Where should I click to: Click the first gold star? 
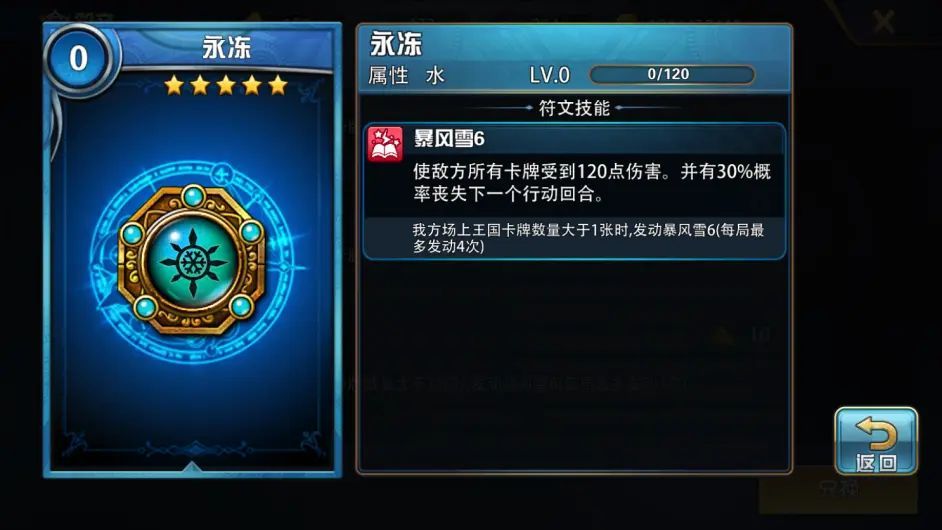(174, 85)
